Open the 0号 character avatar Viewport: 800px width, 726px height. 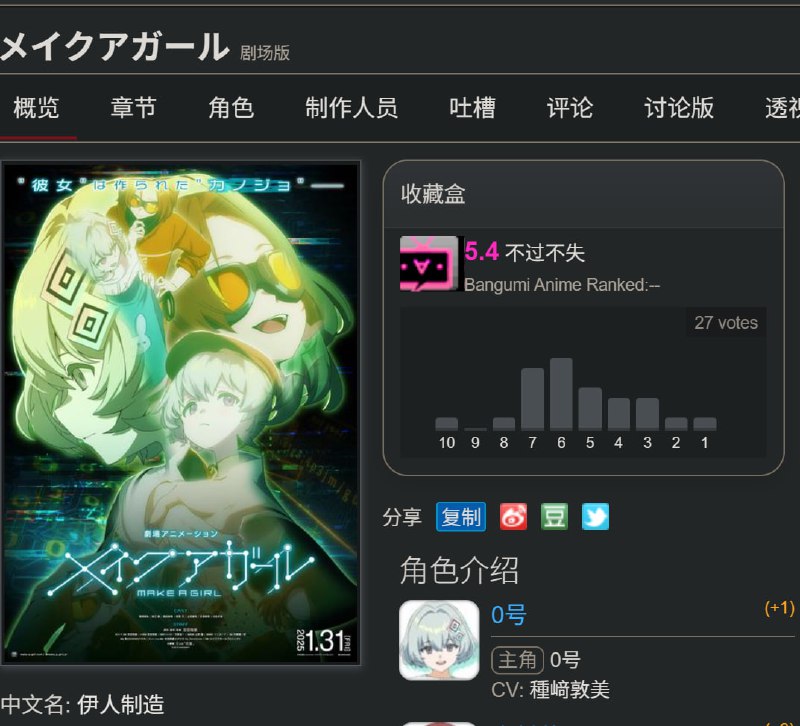(439, 640)
